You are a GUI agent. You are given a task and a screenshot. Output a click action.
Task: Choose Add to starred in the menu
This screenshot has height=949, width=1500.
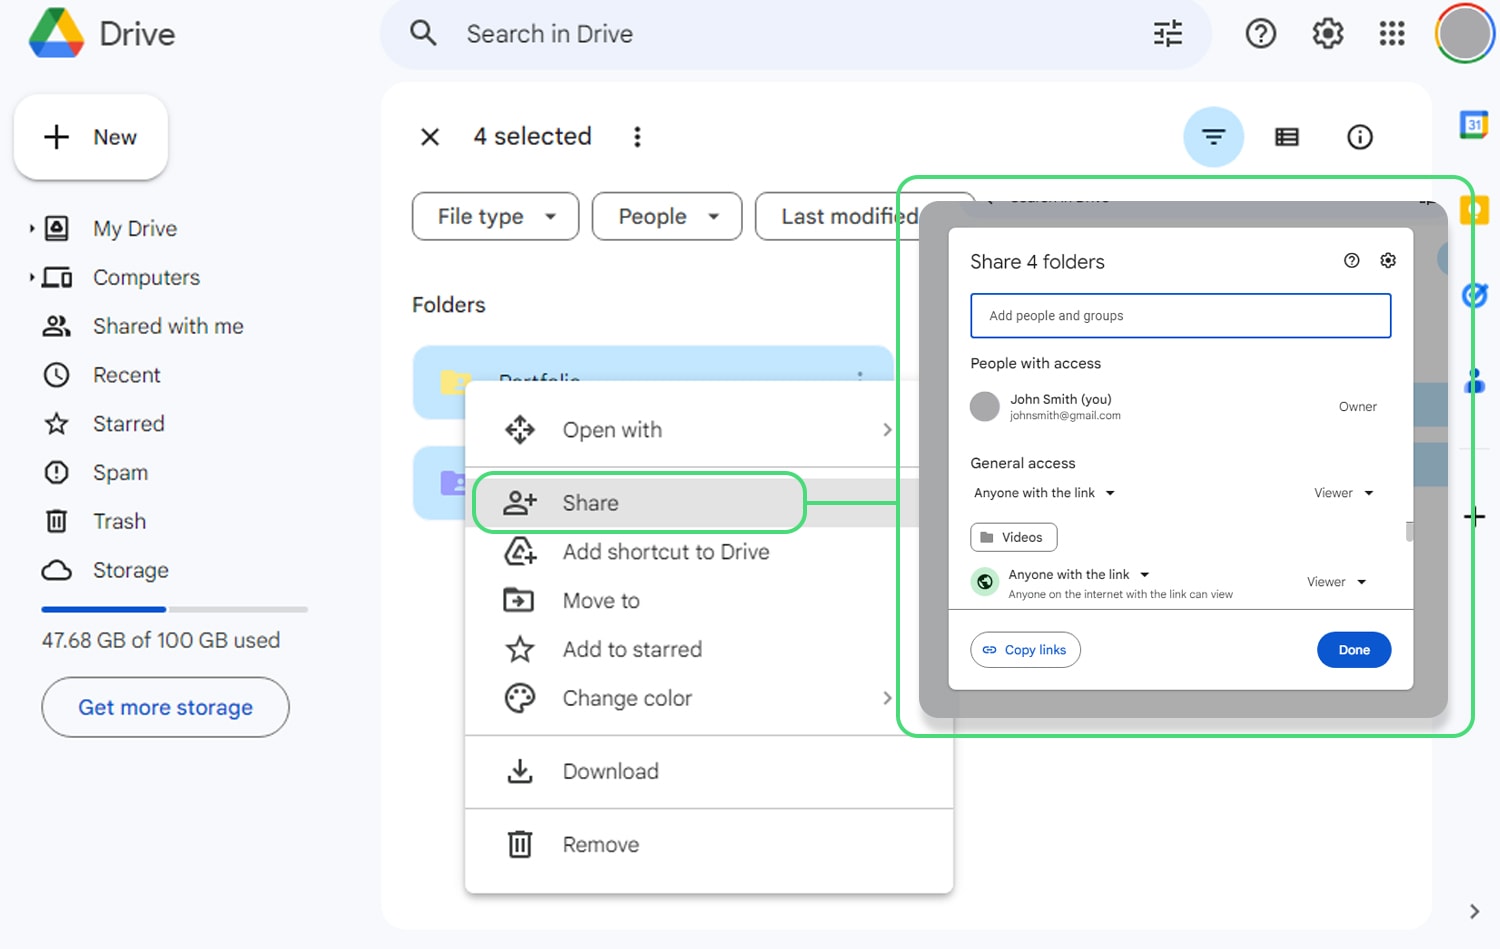point(631,649)
